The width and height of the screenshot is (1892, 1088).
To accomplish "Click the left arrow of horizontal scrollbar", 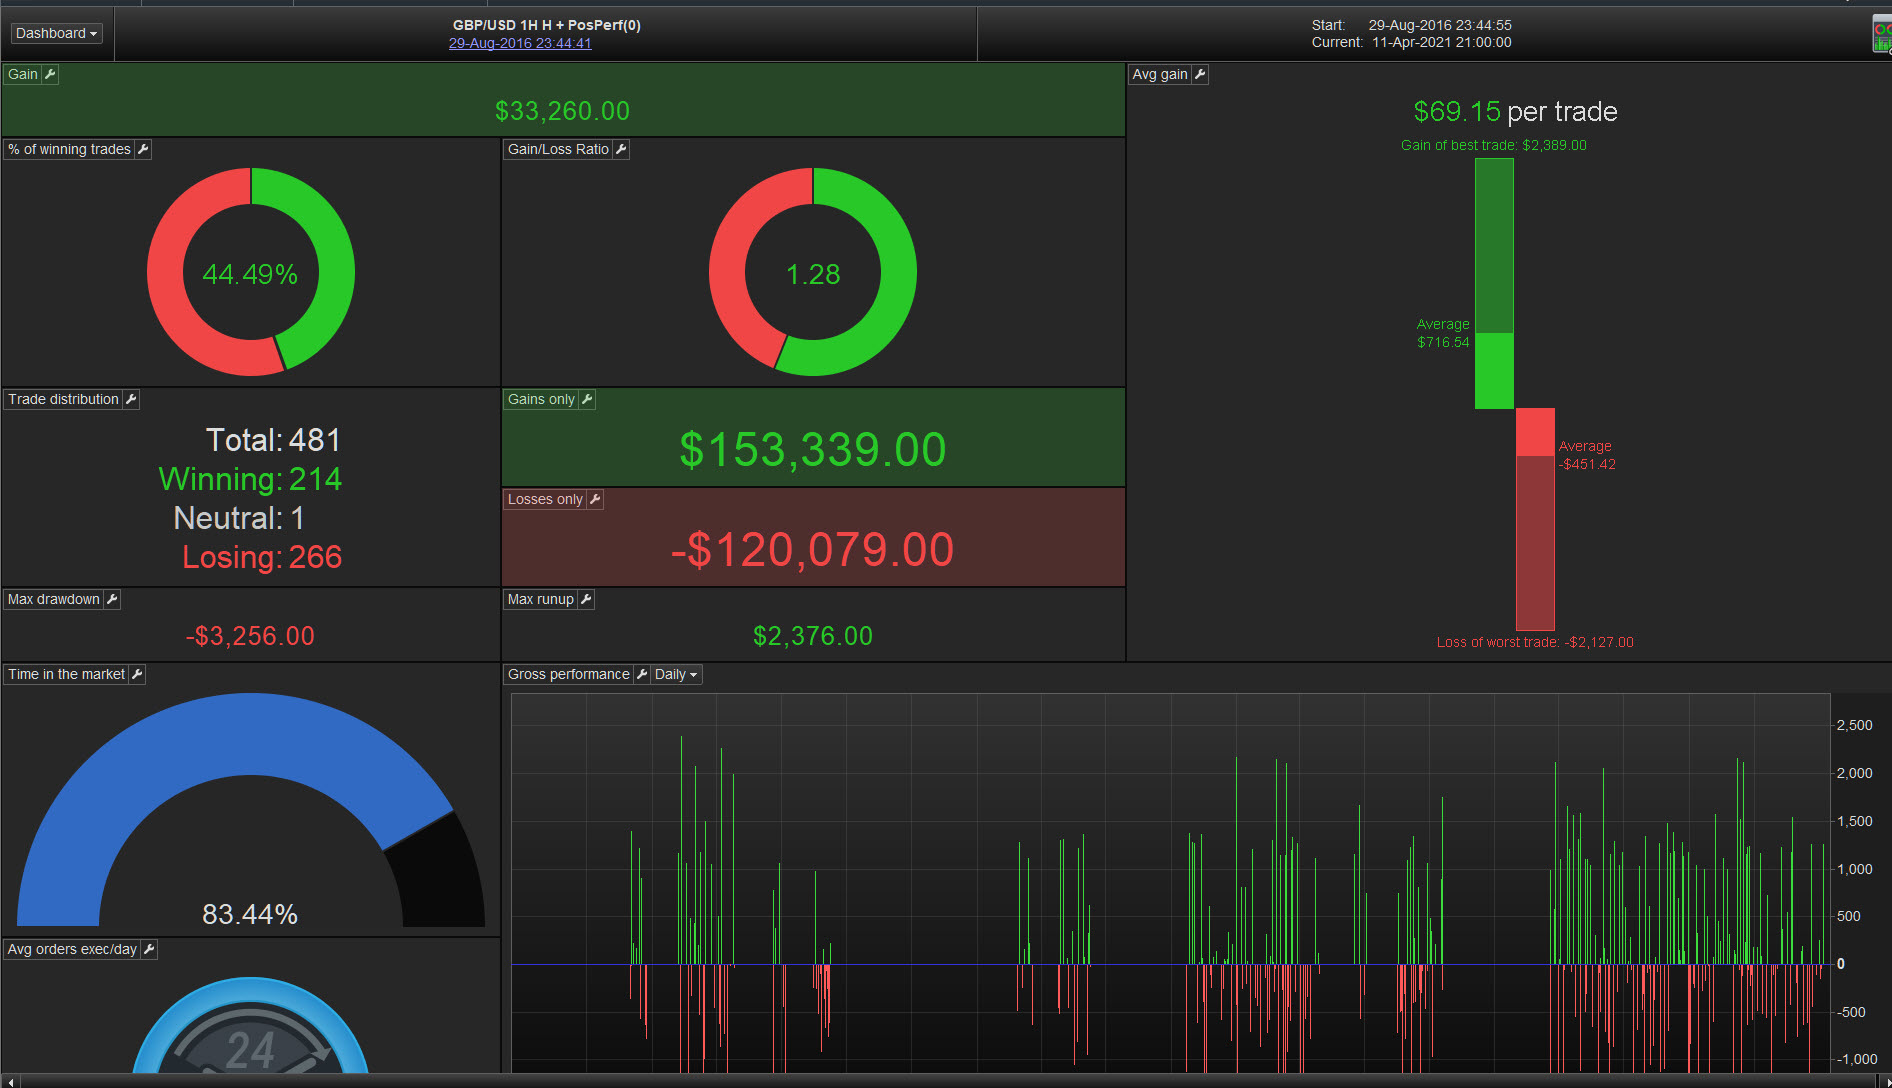I will (10, 1081).
